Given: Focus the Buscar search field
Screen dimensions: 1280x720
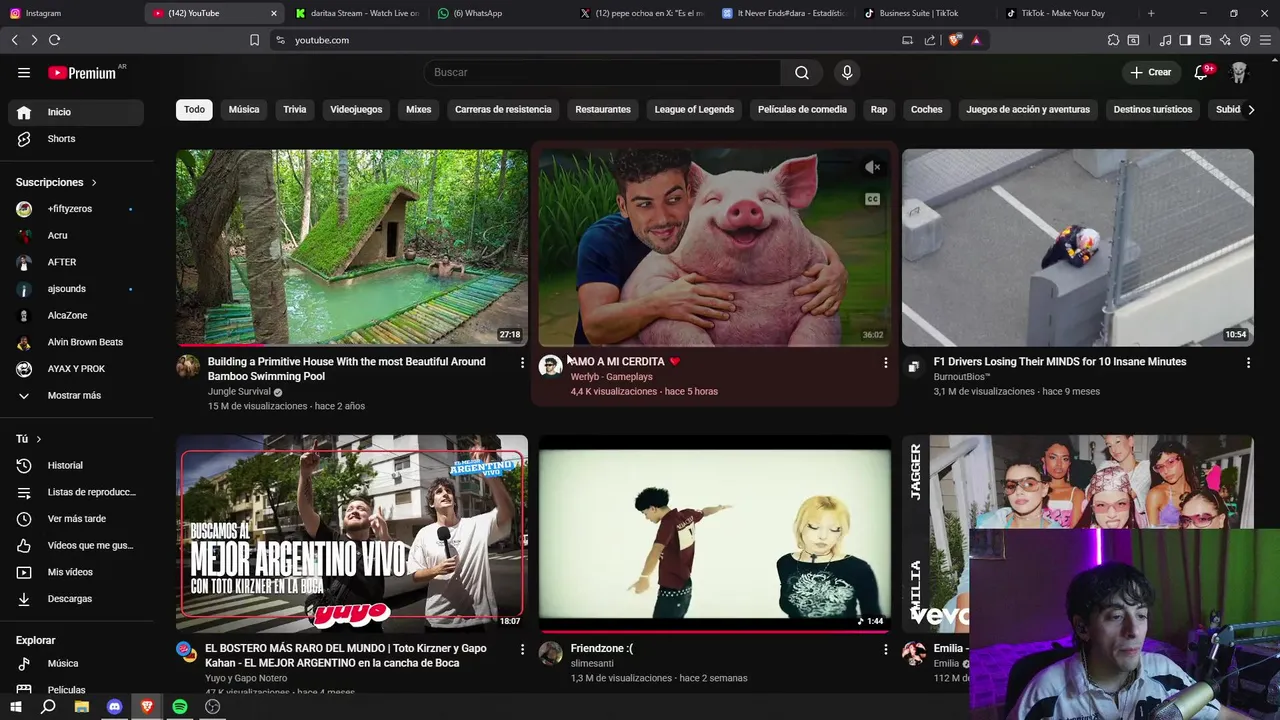Looking at the screenshot, I should (x=603, y=72).
